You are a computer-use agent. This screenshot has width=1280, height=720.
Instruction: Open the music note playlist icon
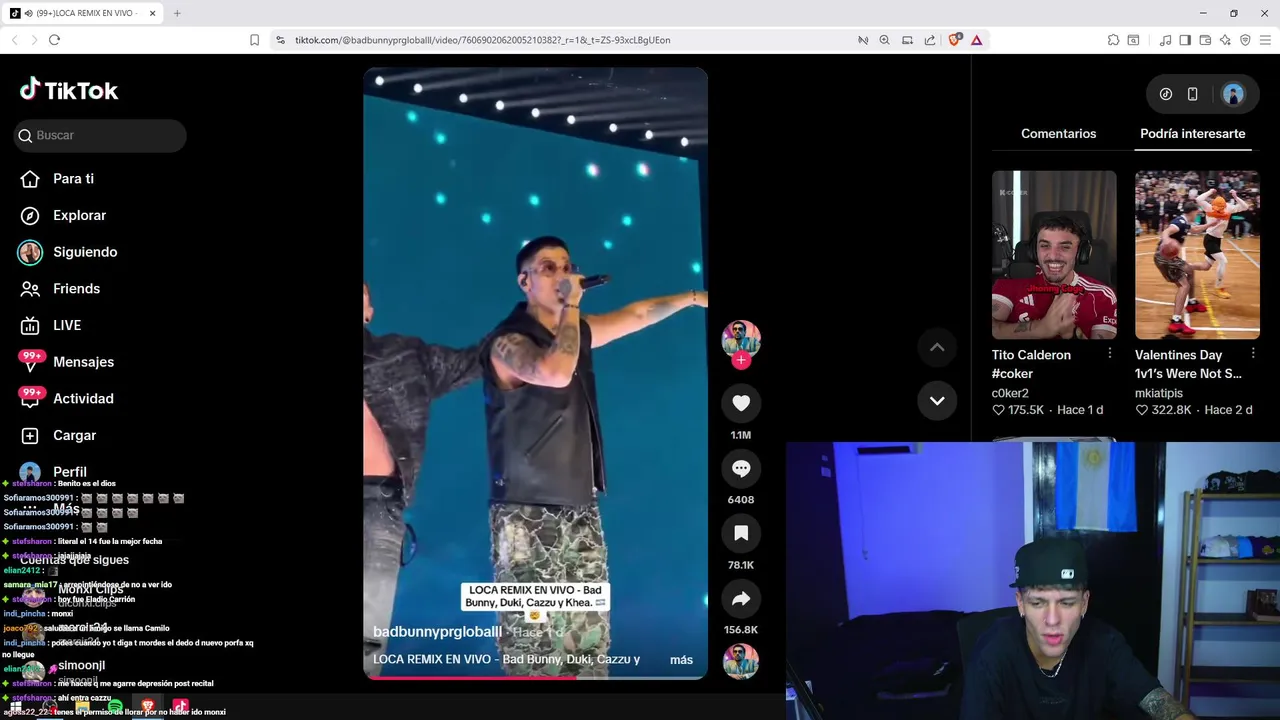(x=1165, y=40)
